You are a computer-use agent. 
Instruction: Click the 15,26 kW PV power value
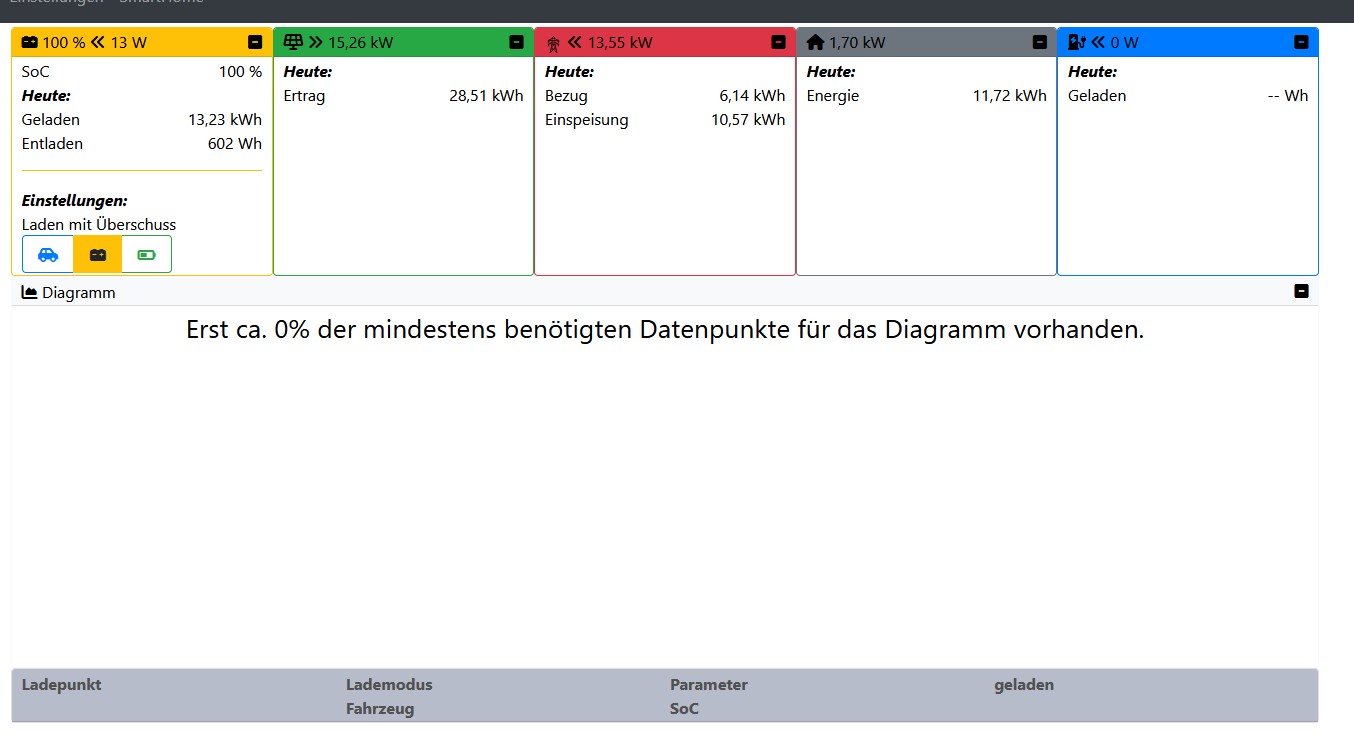point(361,42)
